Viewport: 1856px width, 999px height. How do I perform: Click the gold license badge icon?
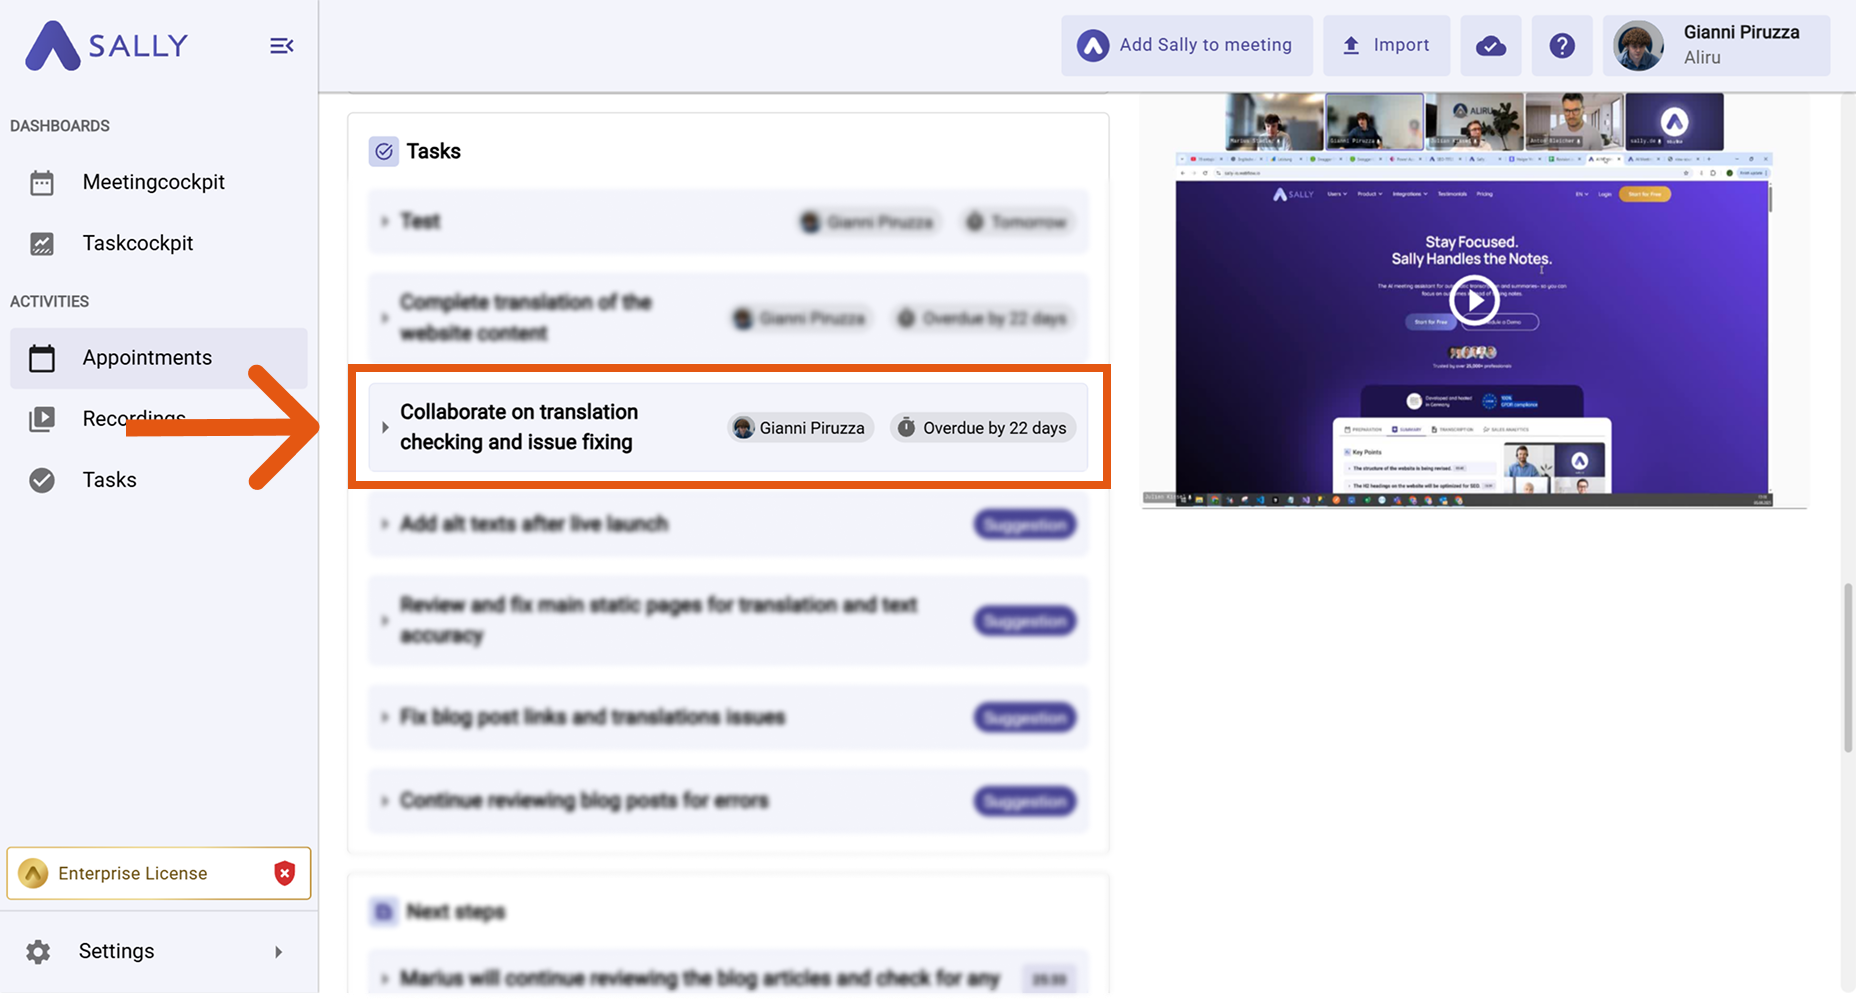point(33,873)
